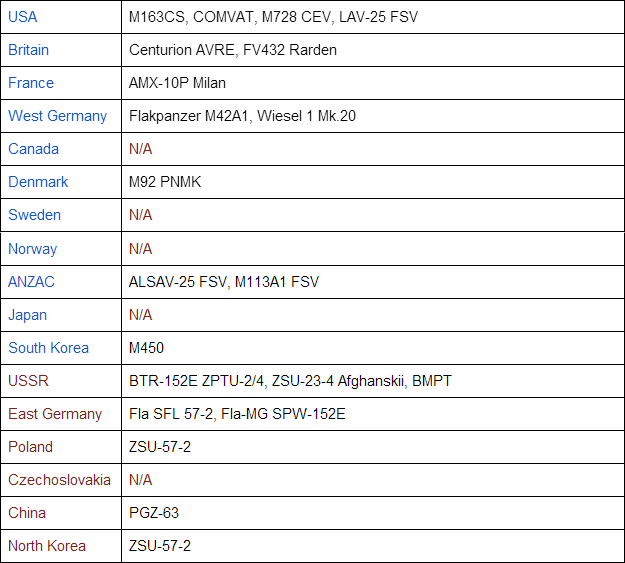The height and width of the screenshot is (563, 625).
Task: Follow the ANZAC link
Action: [31, 282]
